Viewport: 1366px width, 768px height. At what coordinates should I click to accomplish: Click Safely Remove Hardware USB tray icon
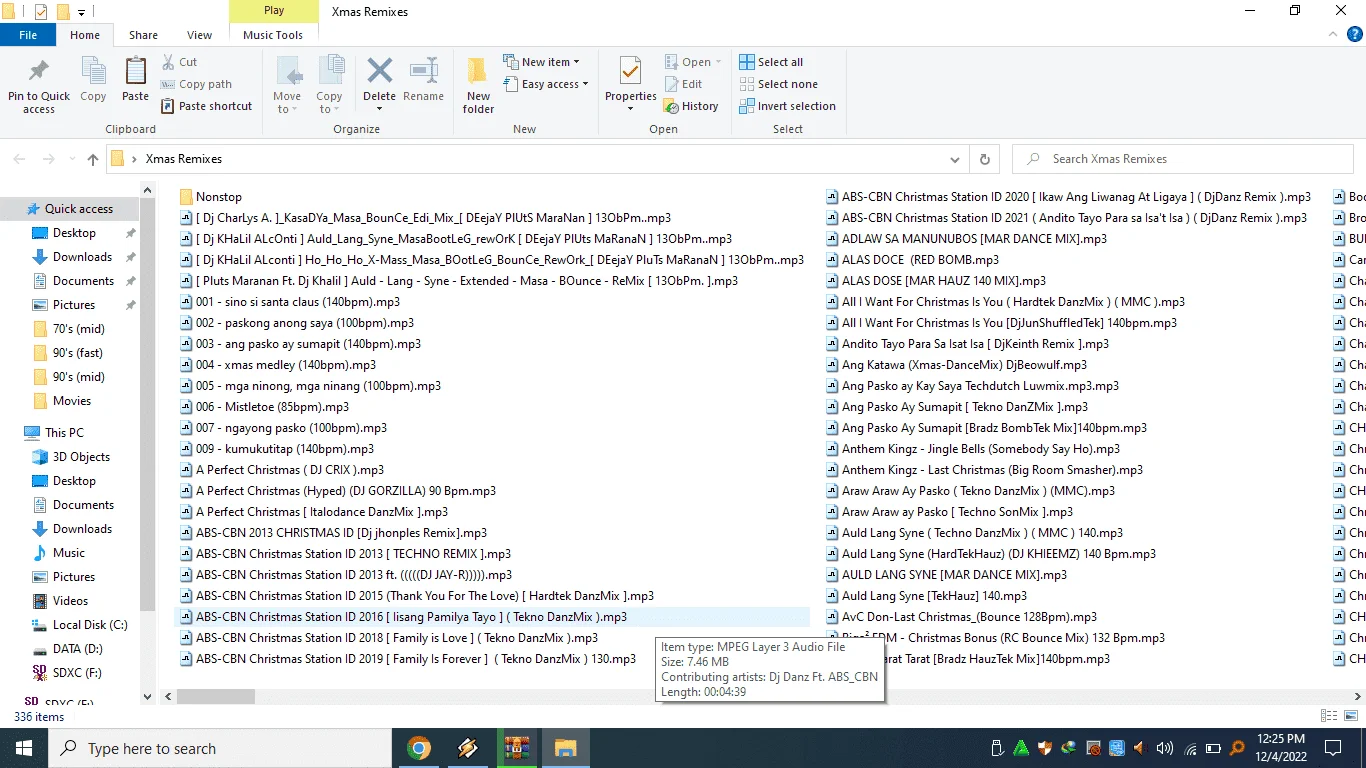(x=997, y=748)
